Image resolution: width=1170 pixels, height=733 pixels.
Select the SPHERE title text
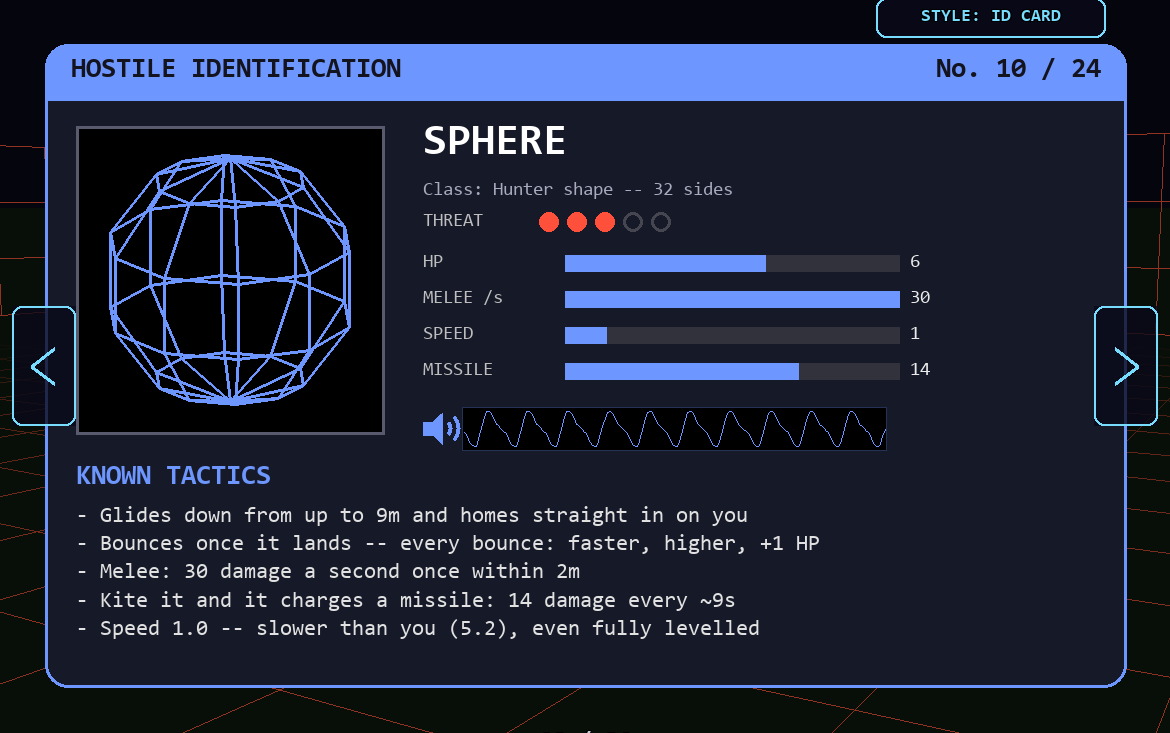(x=494, y=140)
